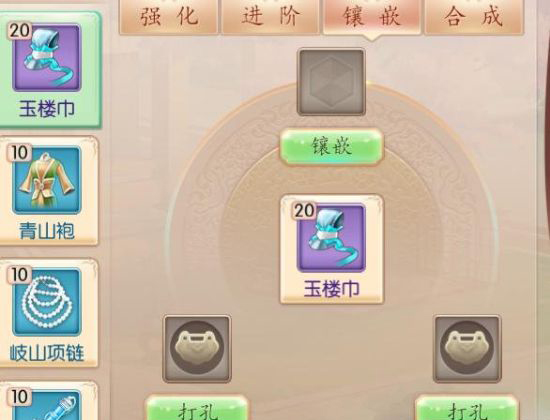The width and height of the screenshot is (550, 420).
Task: Click the right 打孔 punch button
Action: pos(467,408)
